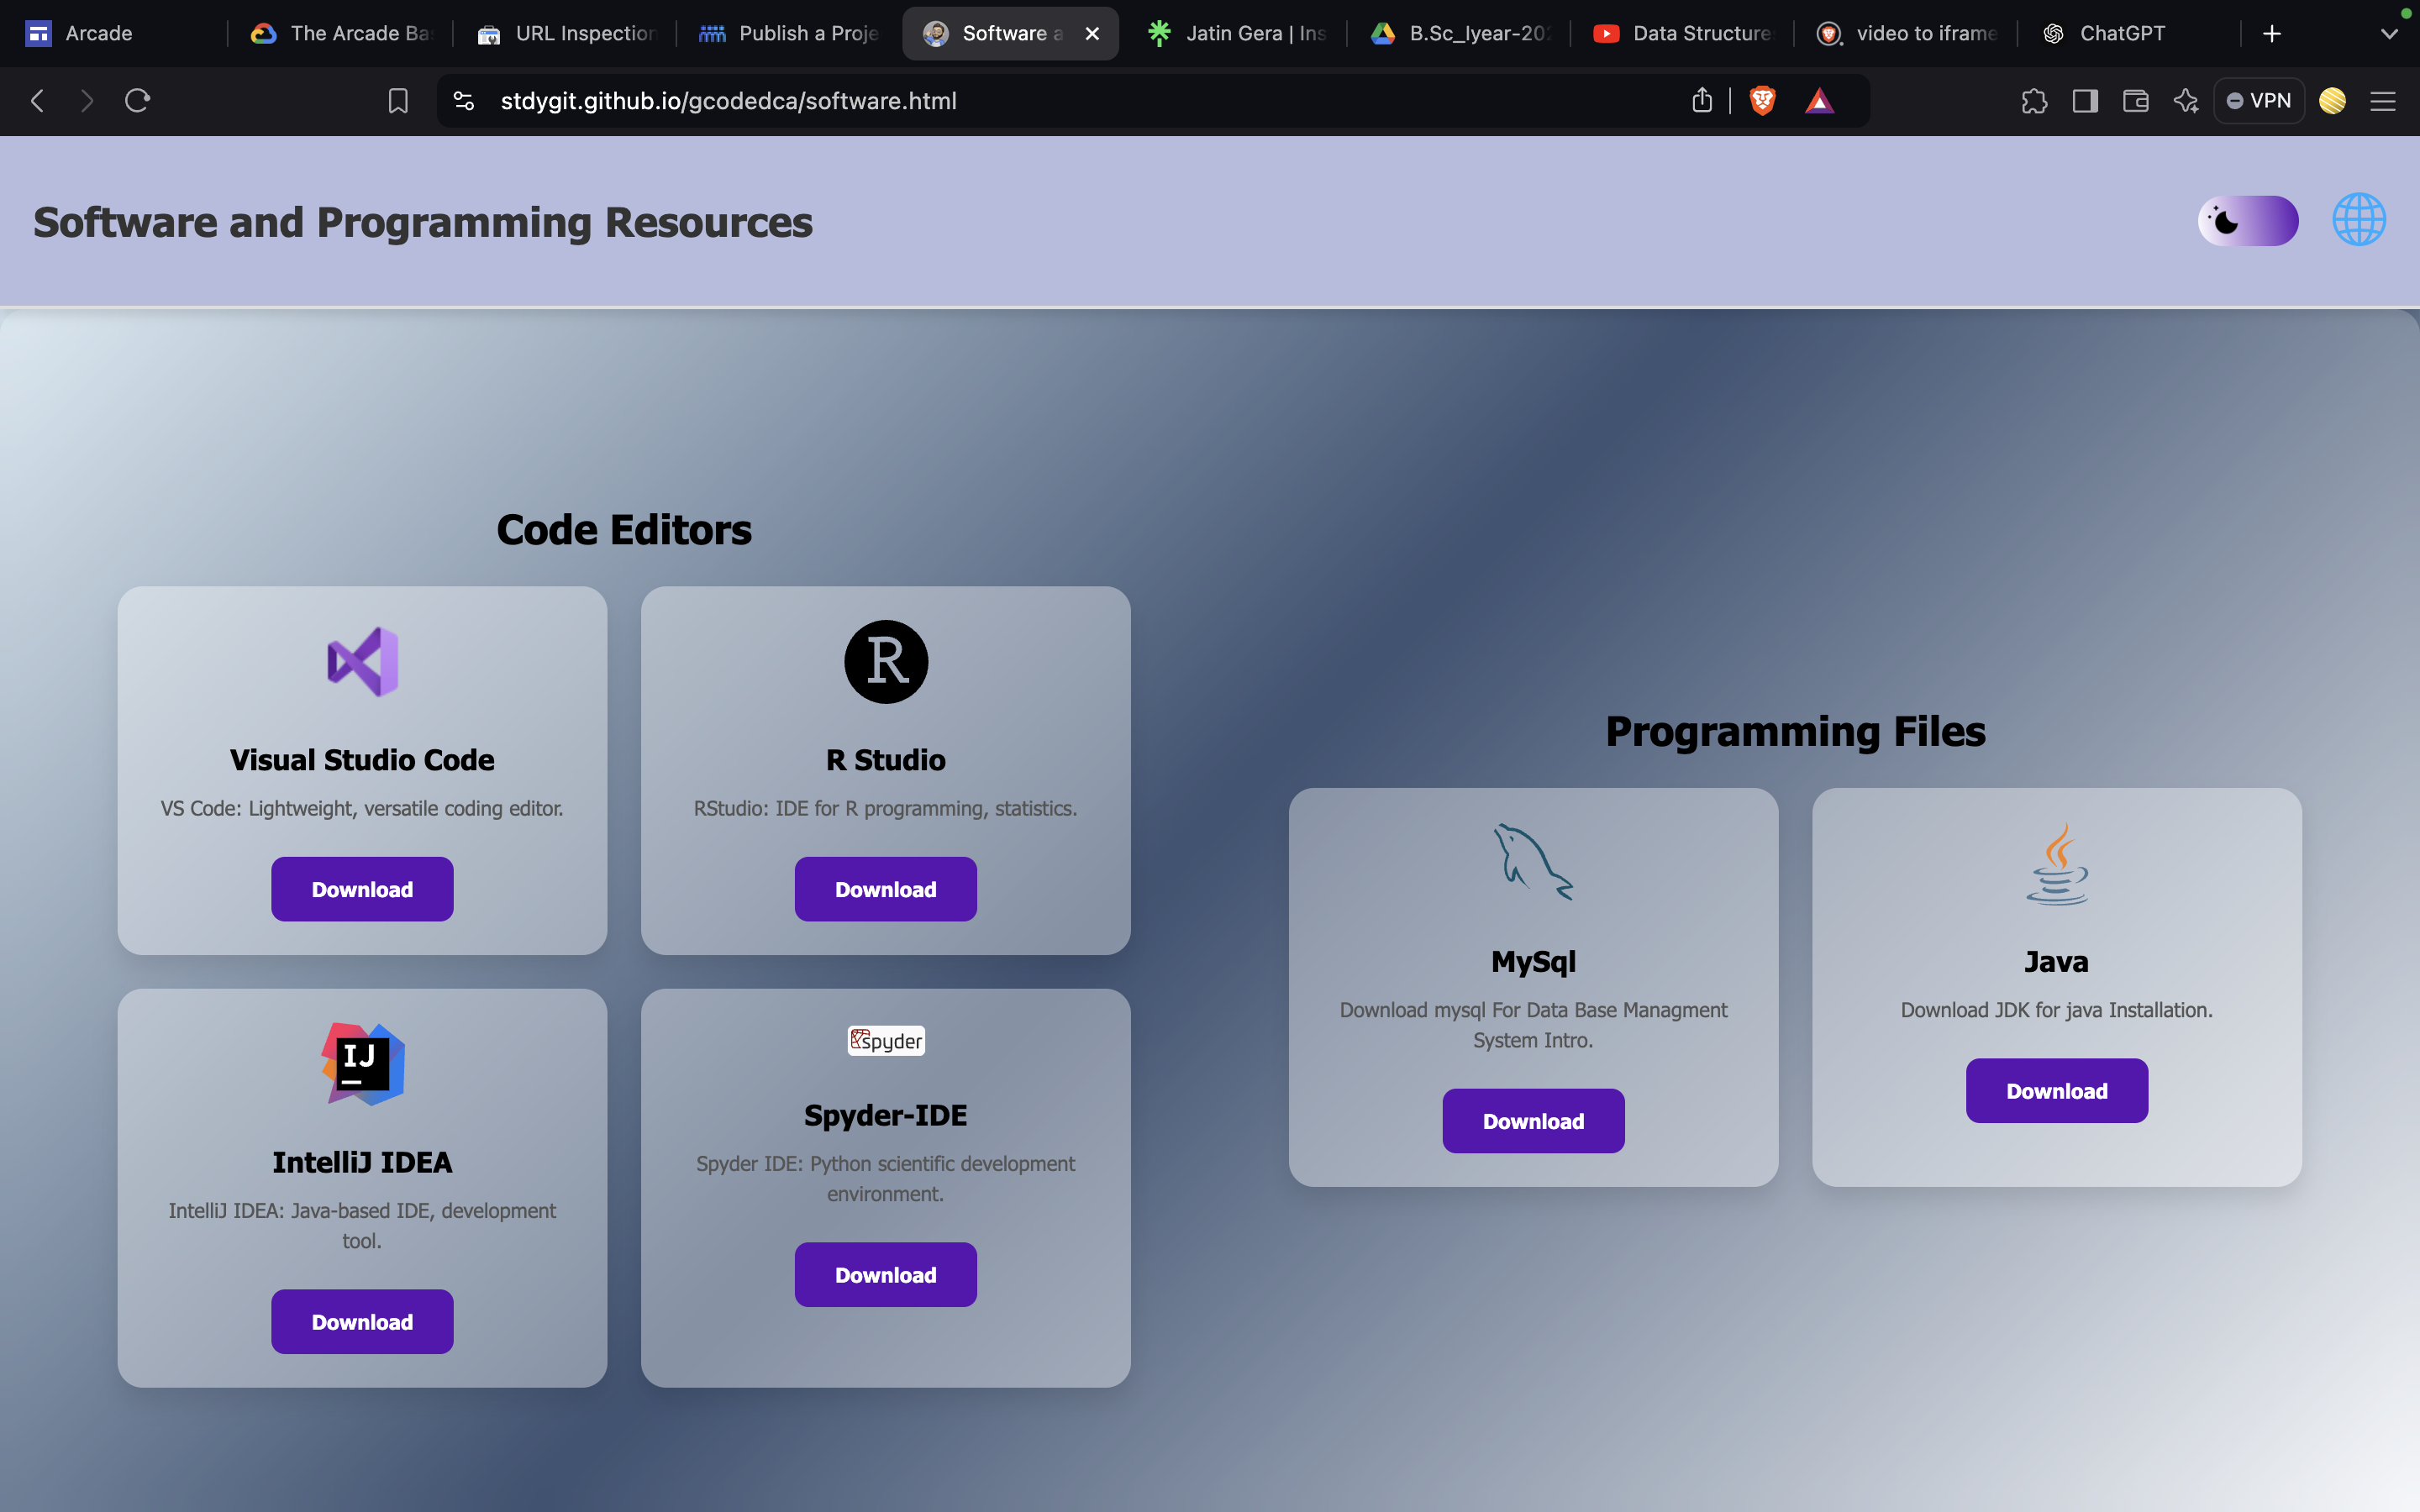Click 'VS Code: Lightweight, versatile coding editor.' text

coord(362,808)
